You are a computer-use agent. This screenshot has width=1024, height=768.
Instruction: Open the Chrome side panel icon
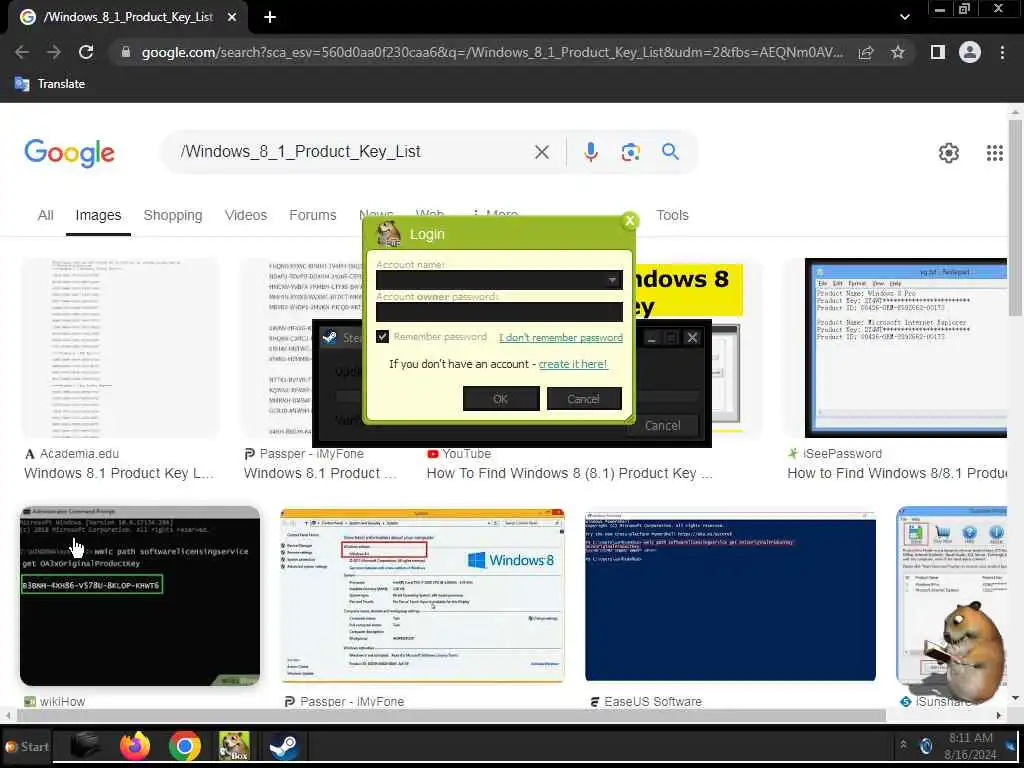pos(937,52)
